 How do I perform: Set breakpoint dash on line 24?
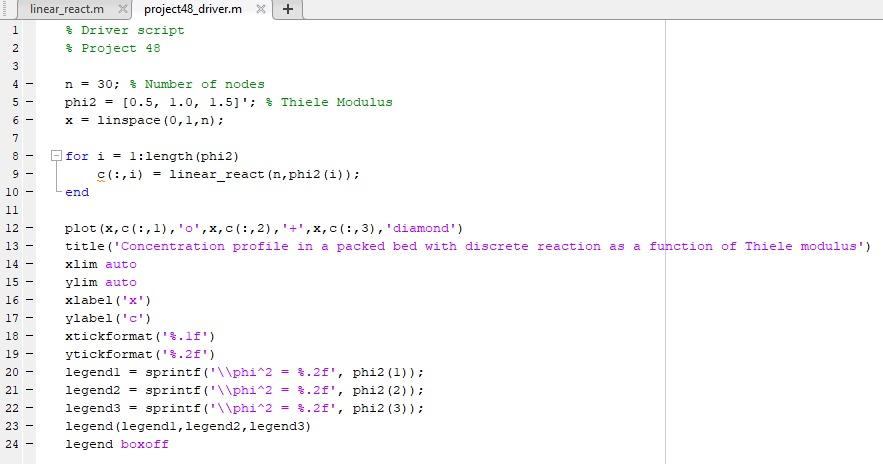(x=29, y=444)
